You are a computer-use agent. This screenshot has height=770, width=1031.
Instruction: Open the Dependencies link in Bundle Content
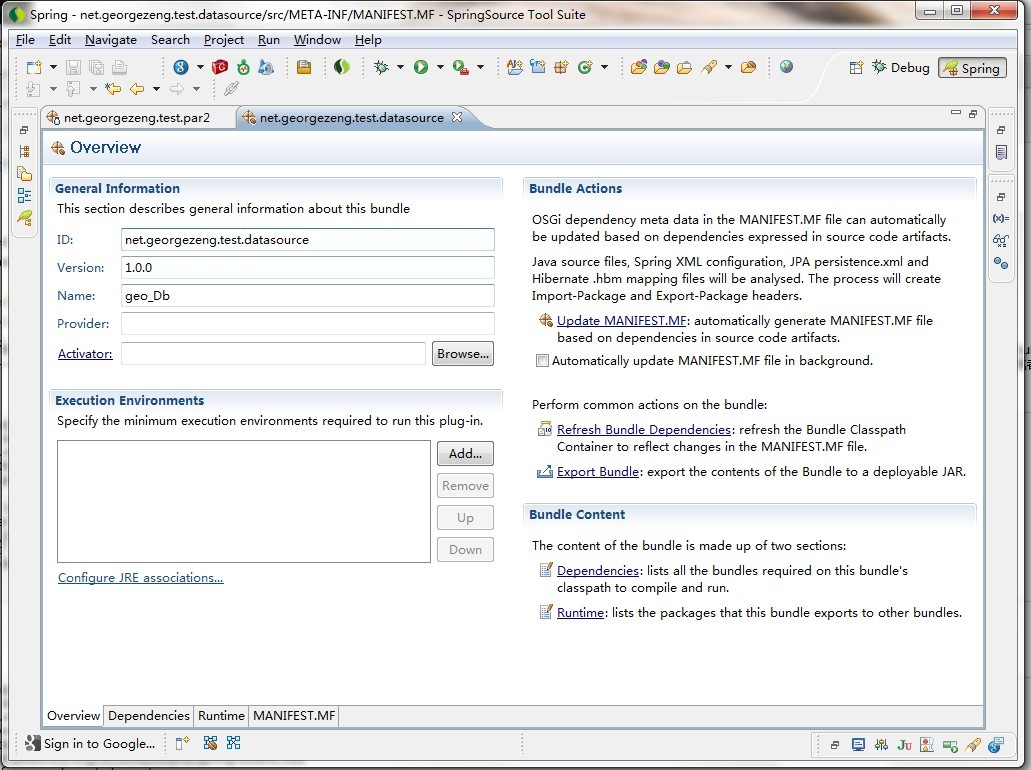tap(598, 570)
